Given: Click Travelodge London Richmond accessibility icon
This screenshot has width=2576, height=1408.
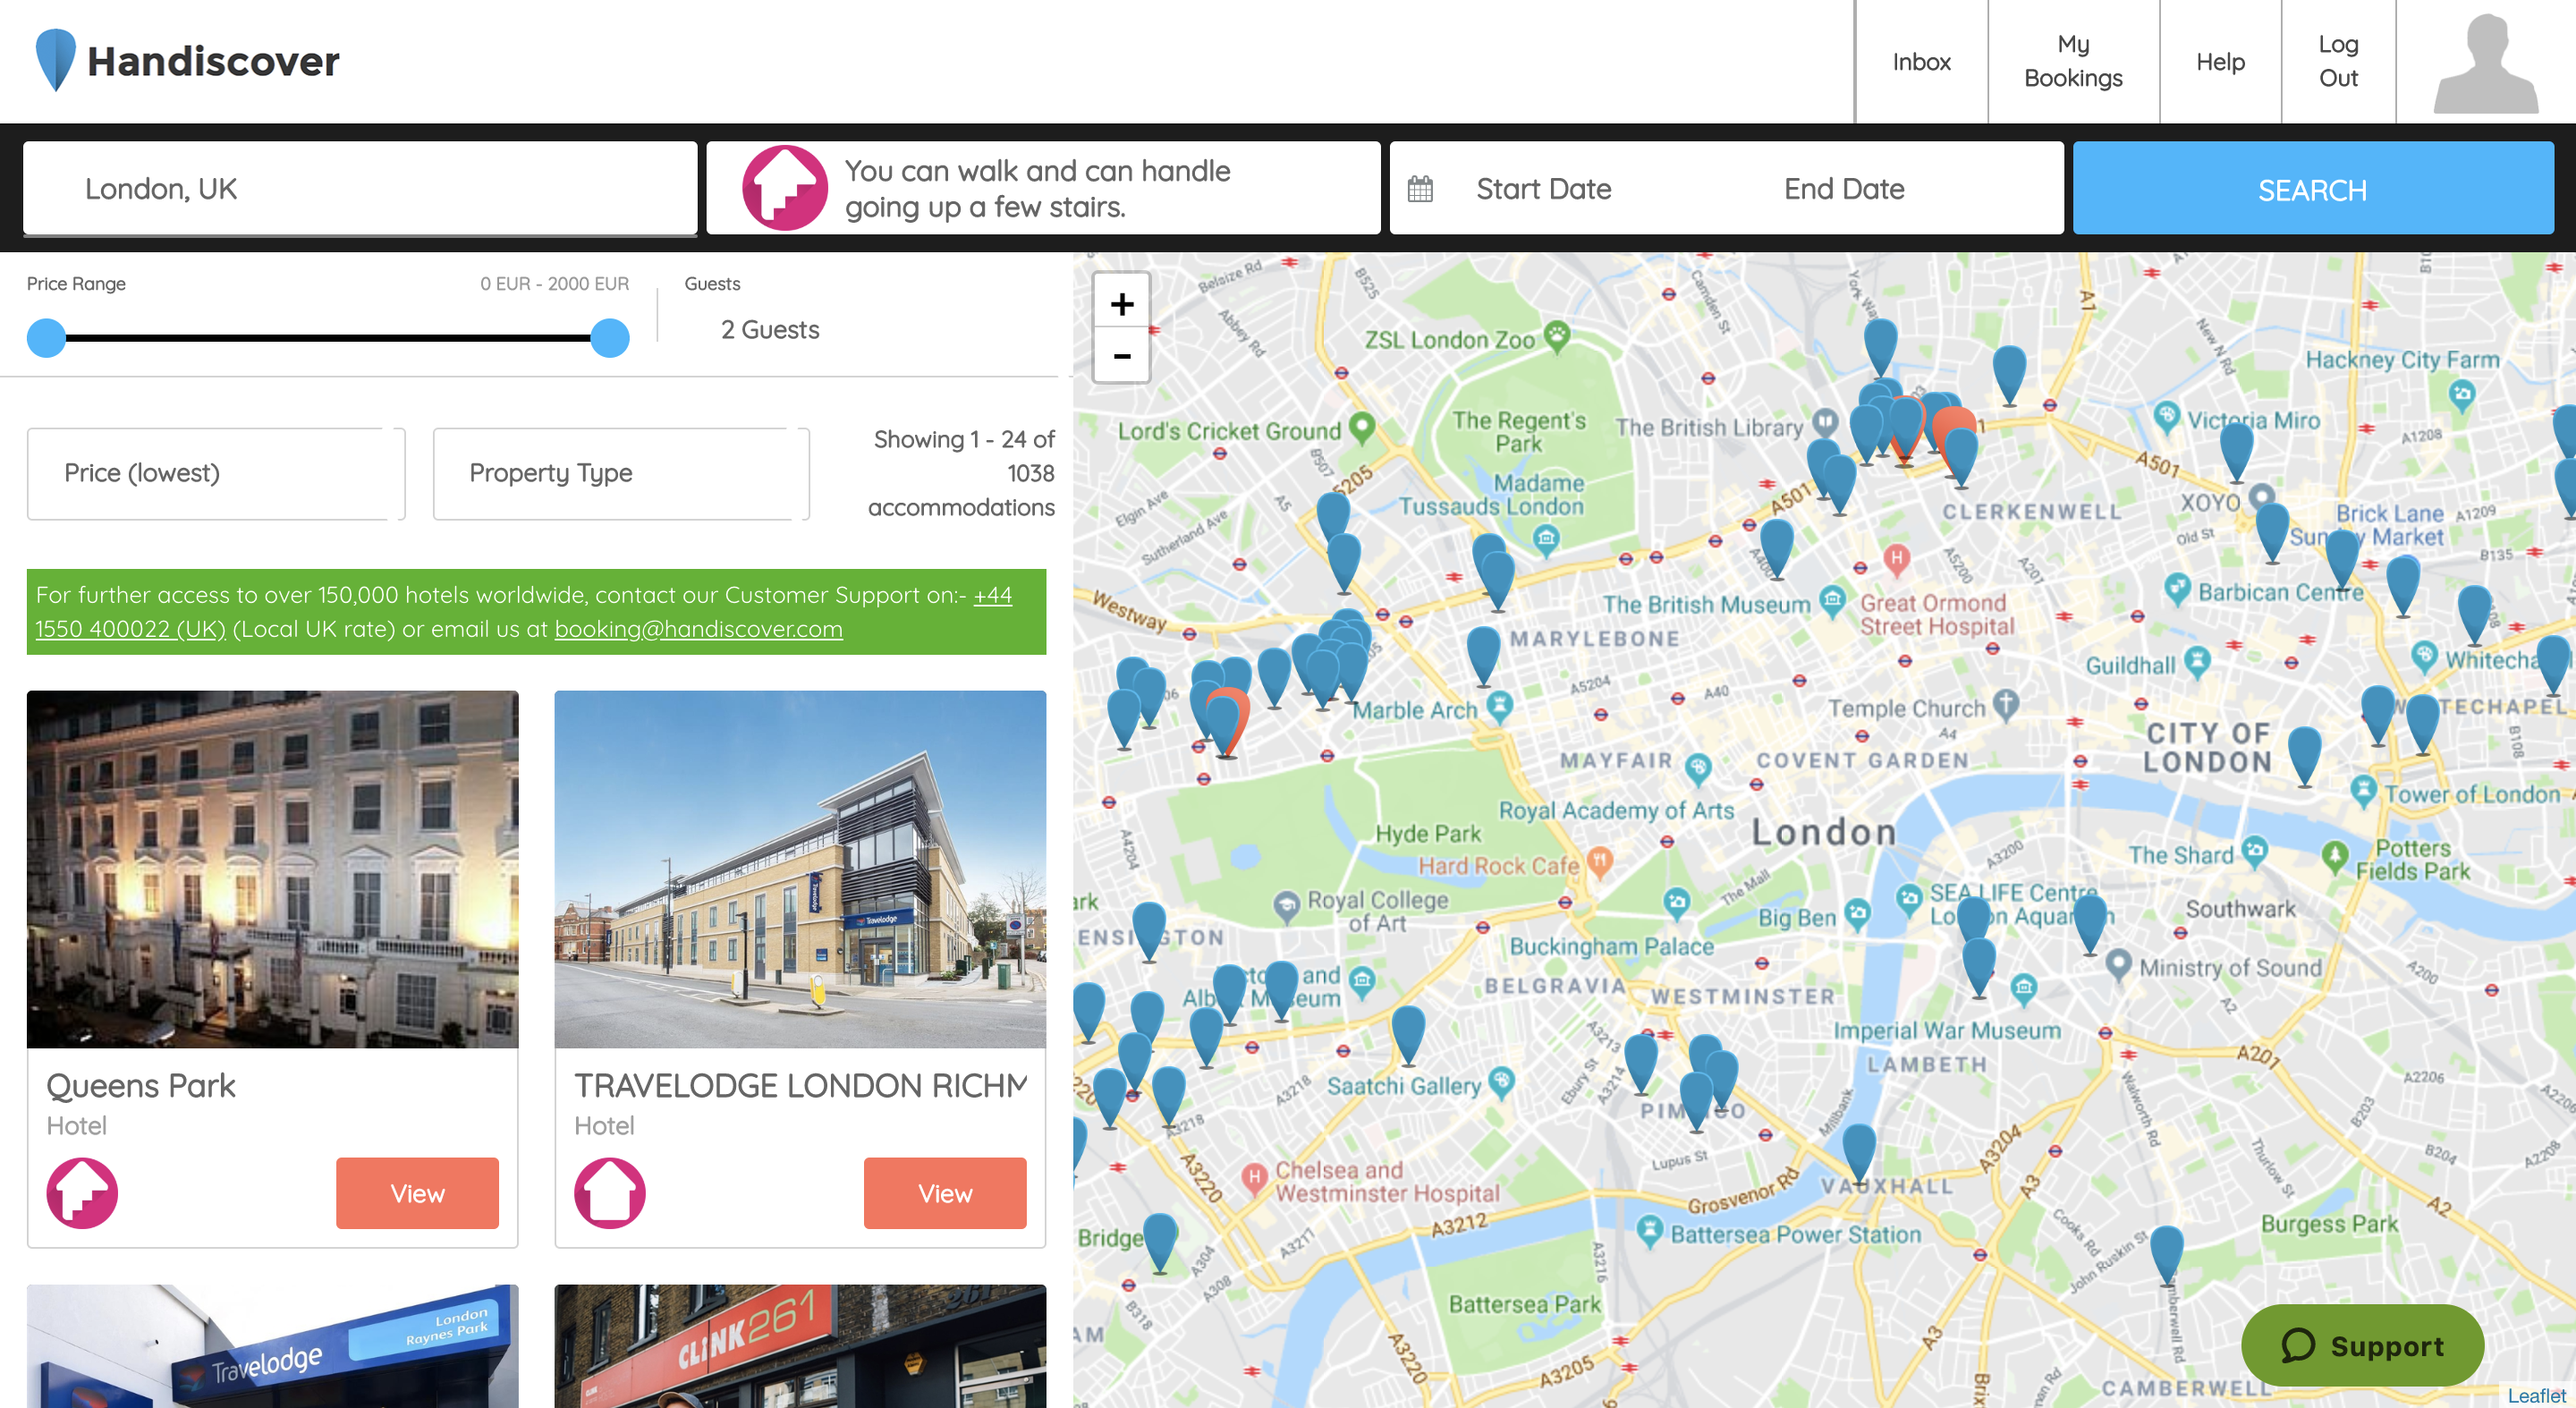Looking at the screenshot, I should pos(610,1192).
